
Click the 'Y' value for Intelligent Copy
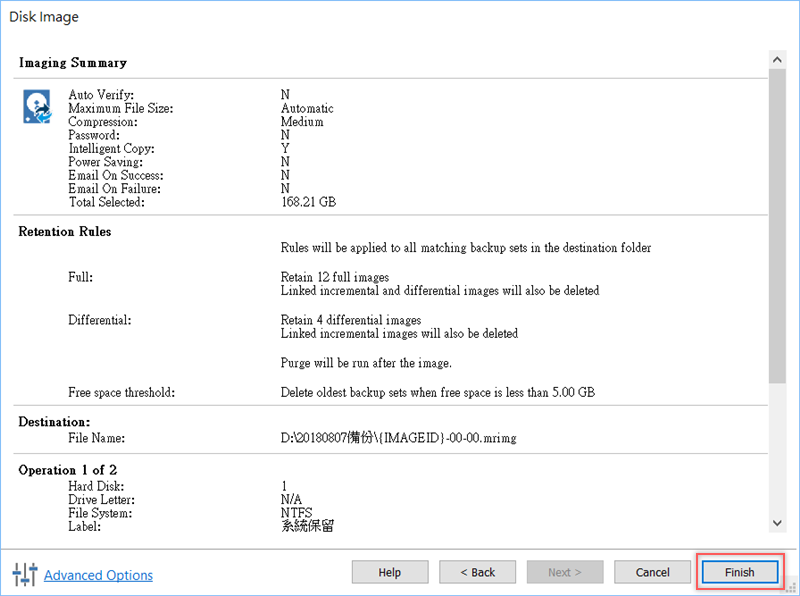click(x=285, y=148)
